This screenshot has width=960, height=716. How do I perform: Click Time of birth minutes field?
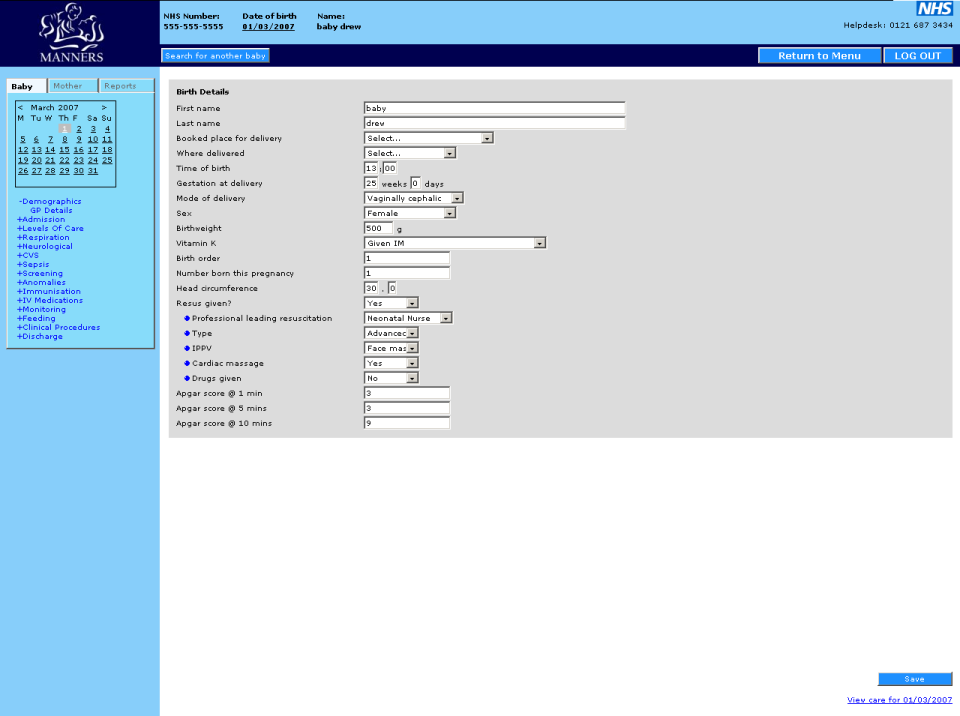click(389, 168)
